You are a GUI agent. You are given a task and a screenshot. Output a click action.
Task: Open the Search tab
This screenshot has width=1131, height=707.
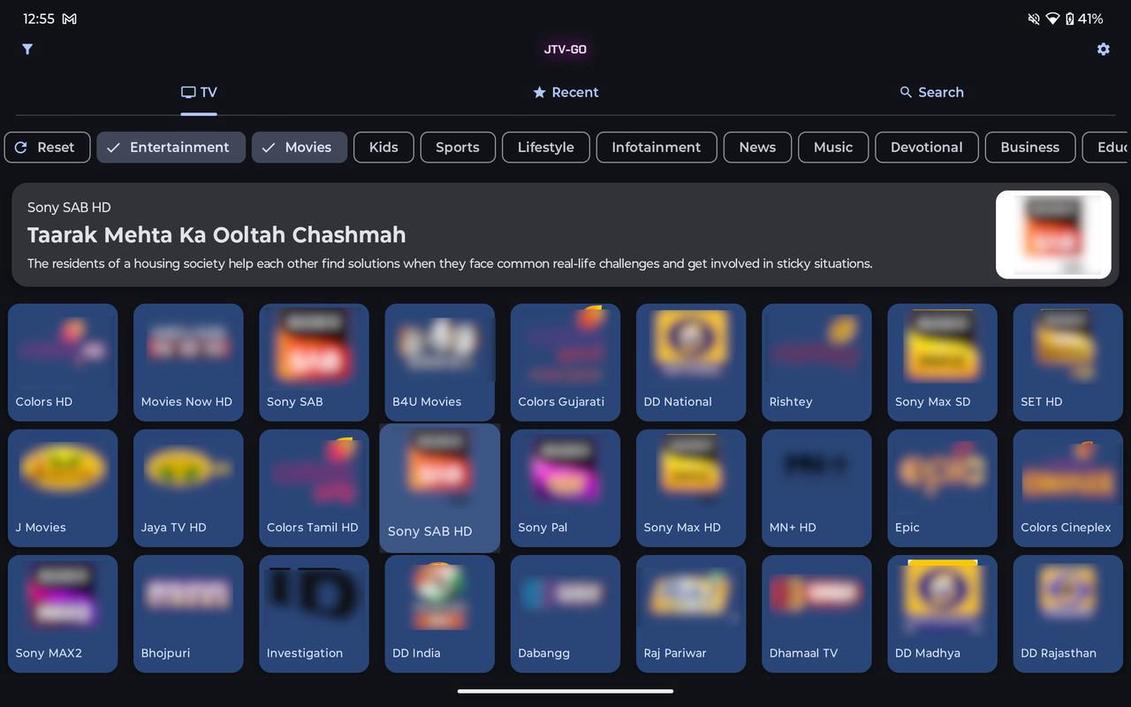click(x=931, y=92)
